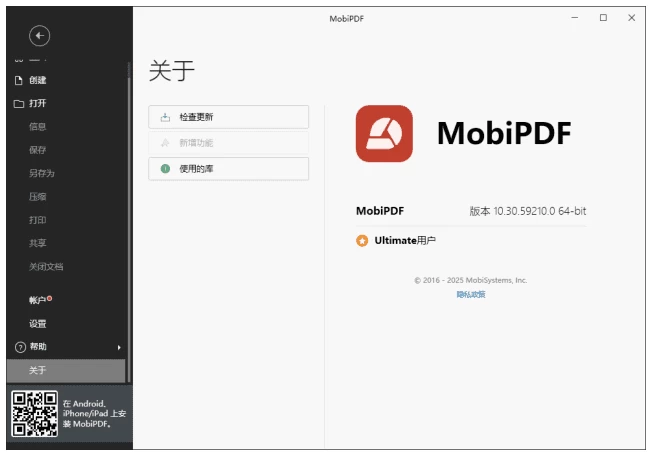Click the 使用的库 (Libraries Used) button

228,169
